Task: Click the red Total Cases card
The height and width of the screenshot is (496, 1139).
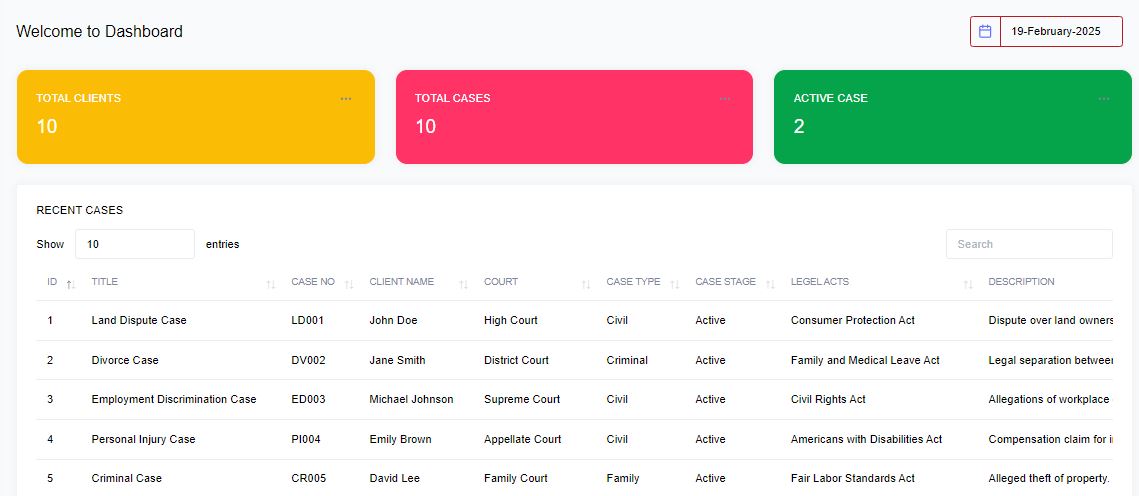Action: (574, 130)
